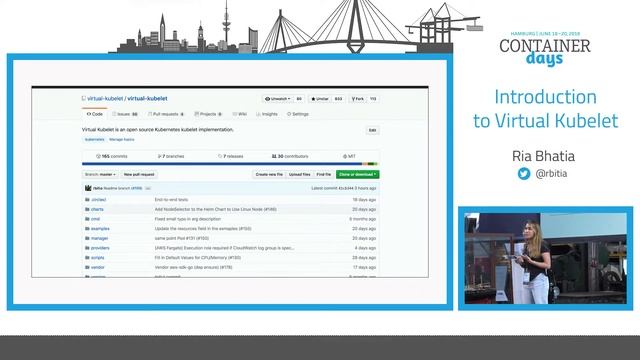Click Manage topics
Viewport: 640px width, 360px height.
coord(122,140)
